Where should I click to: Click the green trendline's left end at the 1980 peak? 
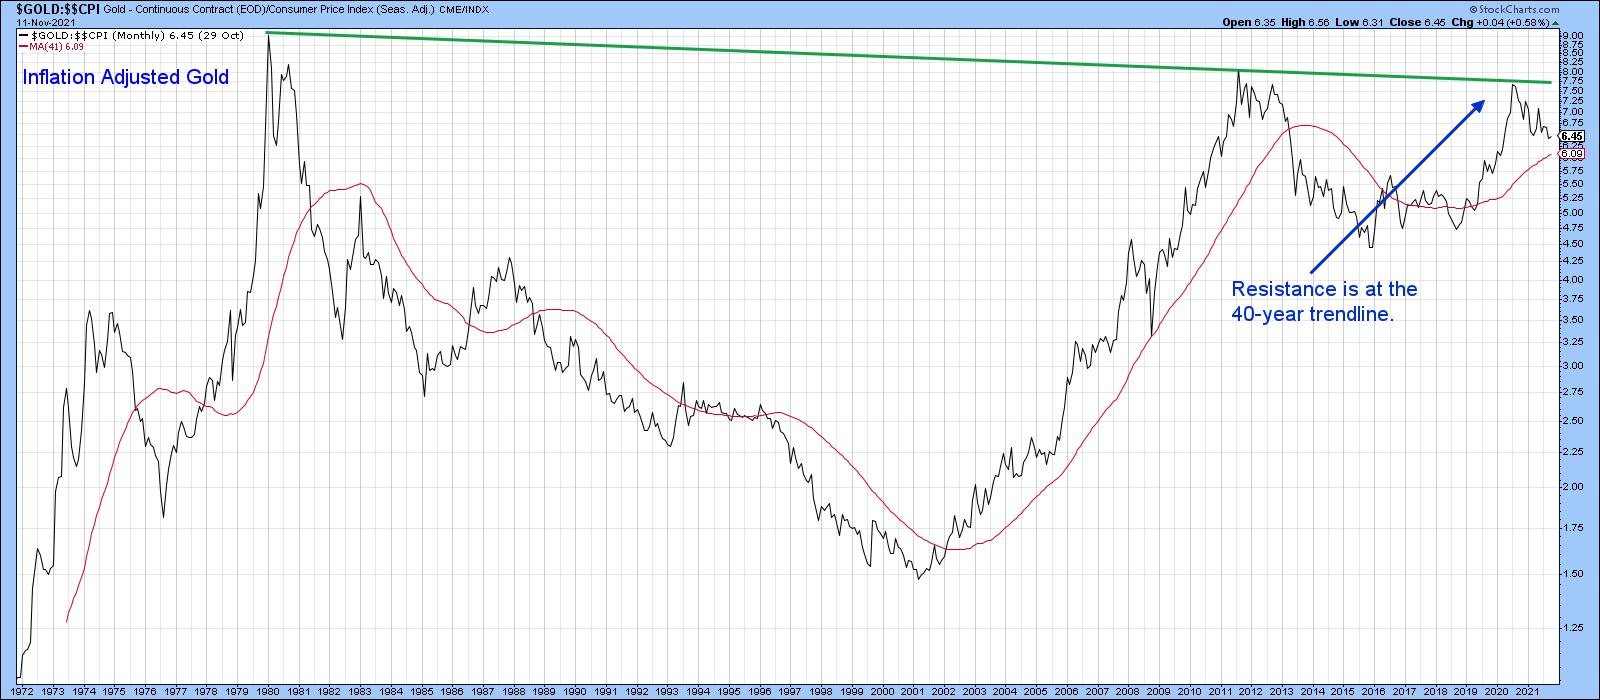(x=268, y=33)
